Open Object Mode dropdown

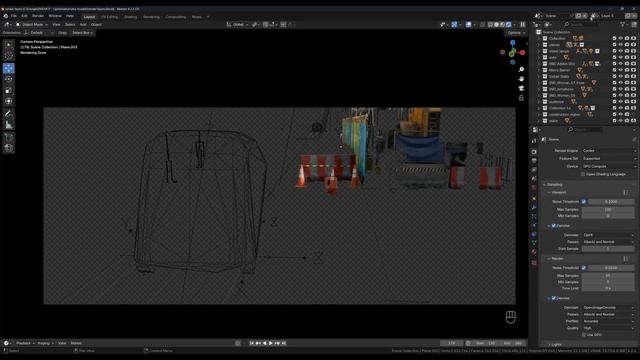pos(31,25)
